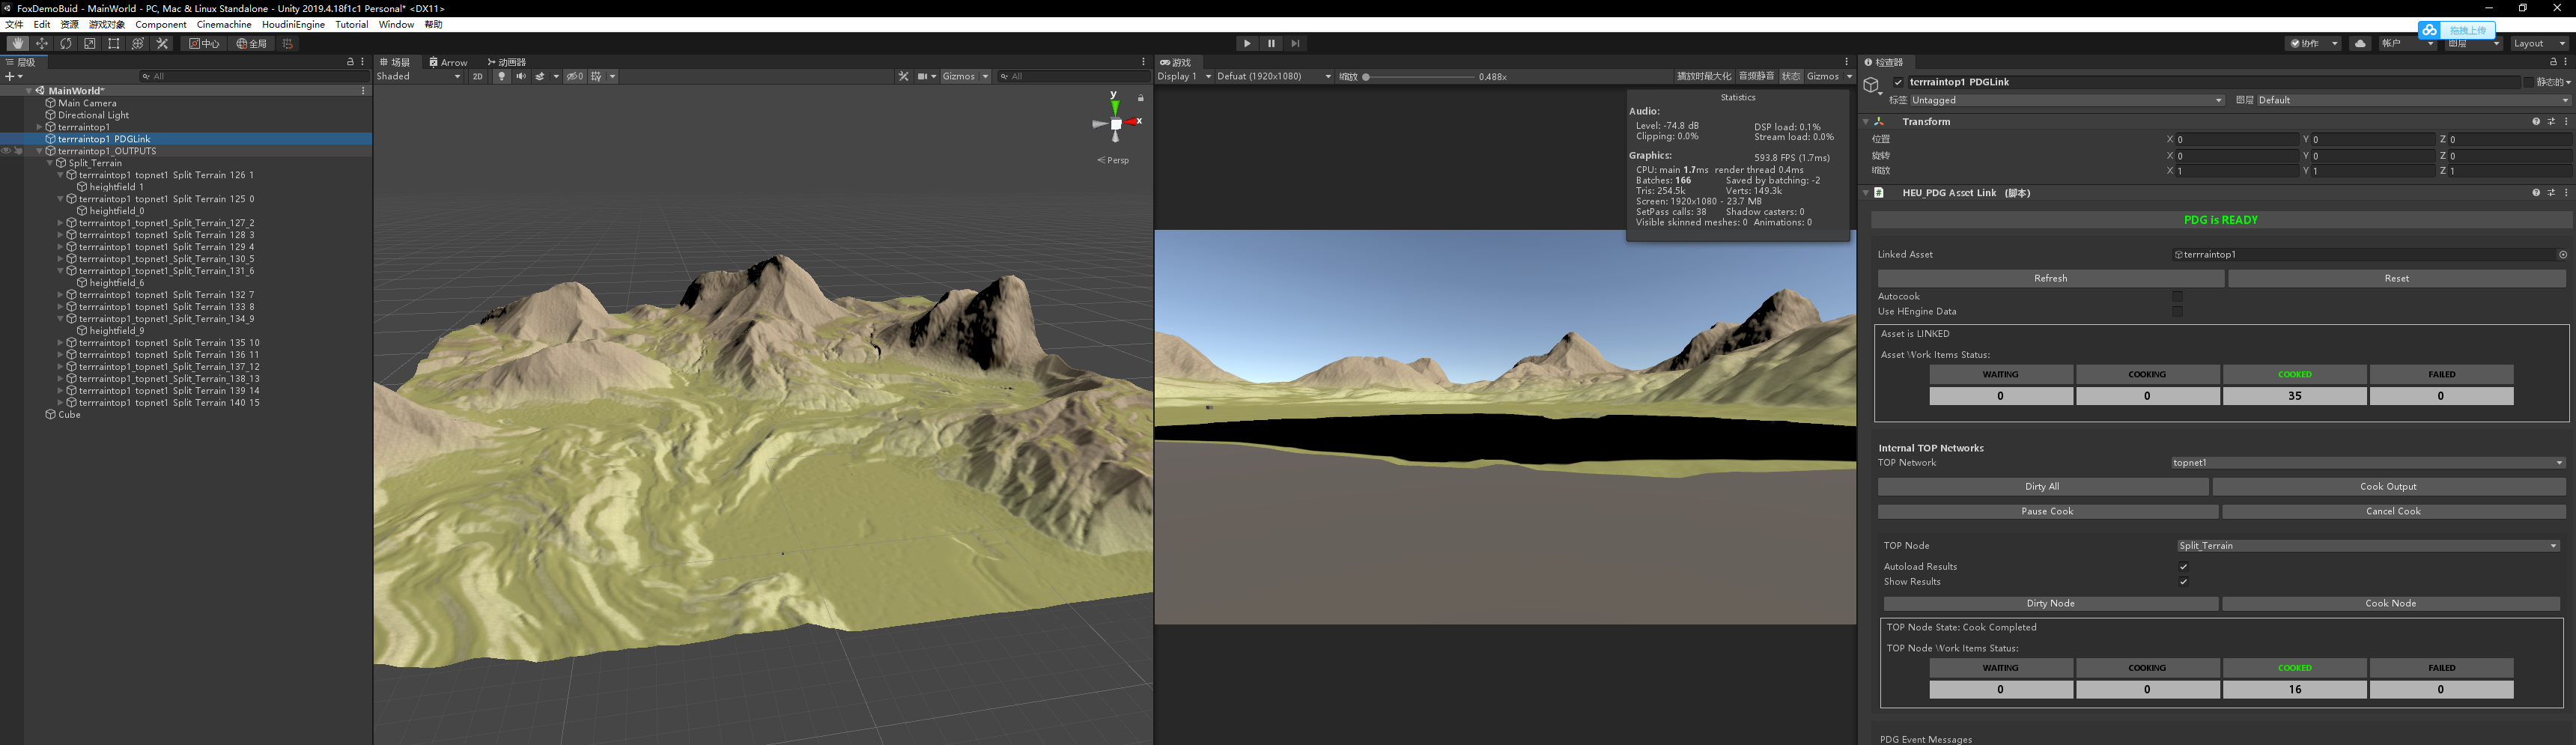Collapse the Transform component foldout
The height and width of the screenshot is (745, 2576).
(1866, 122)
